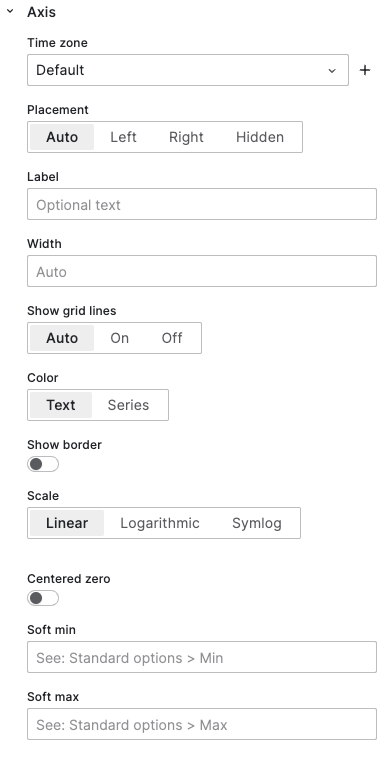Turn grid lines Off
The width and height of the screenshot is (387, 762).
pos(172,338)
